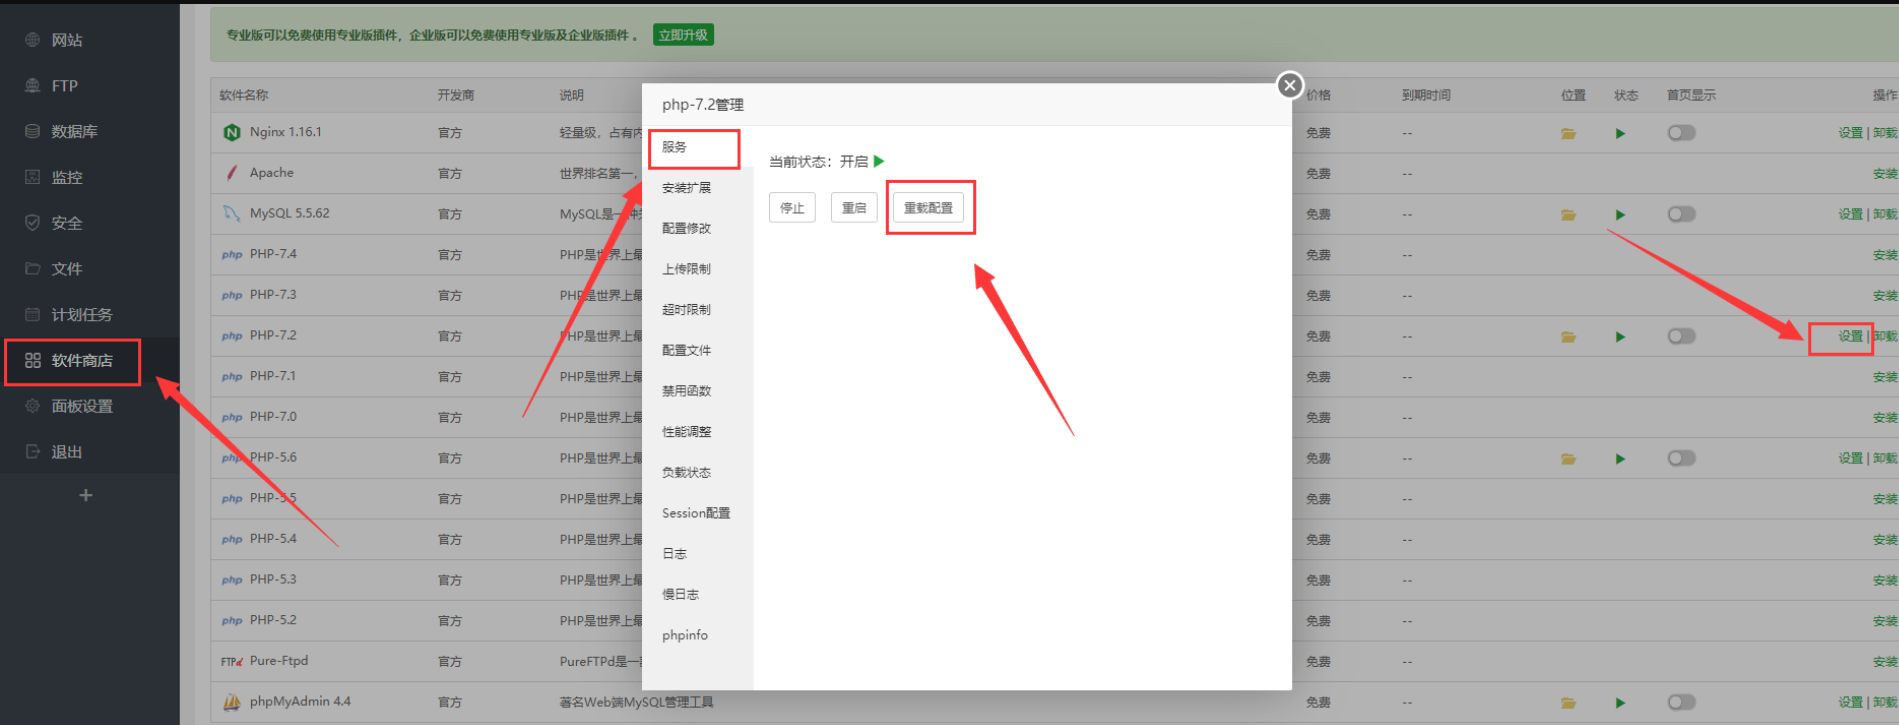Click the phpMyAdmin status play icon

coord(1620,703)
